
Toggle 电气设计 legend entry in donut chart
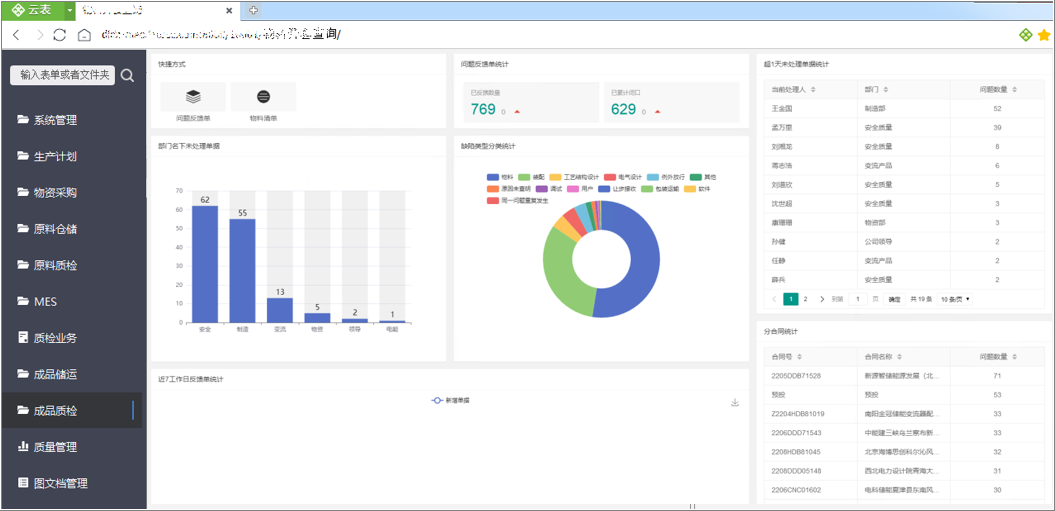623,176
